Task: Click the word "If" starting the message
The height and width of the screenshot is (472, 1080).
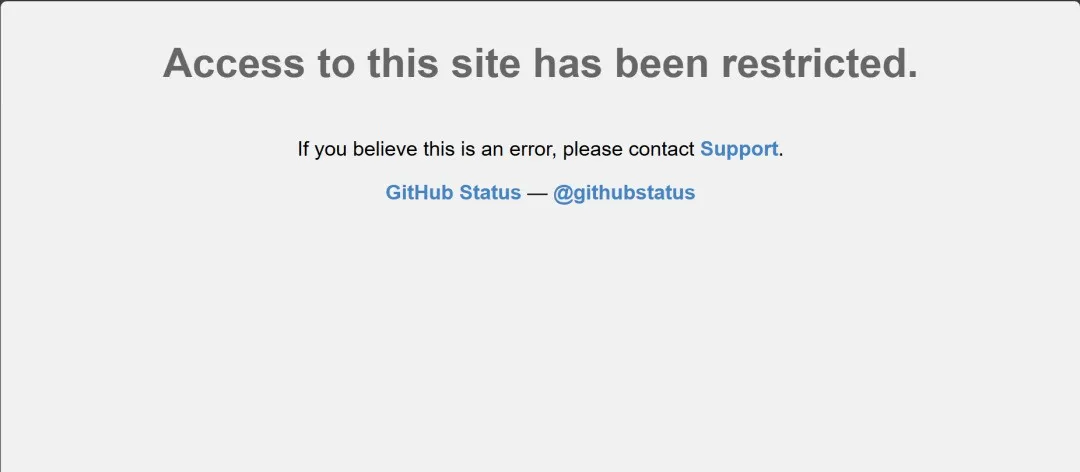Action: (302, 149)
